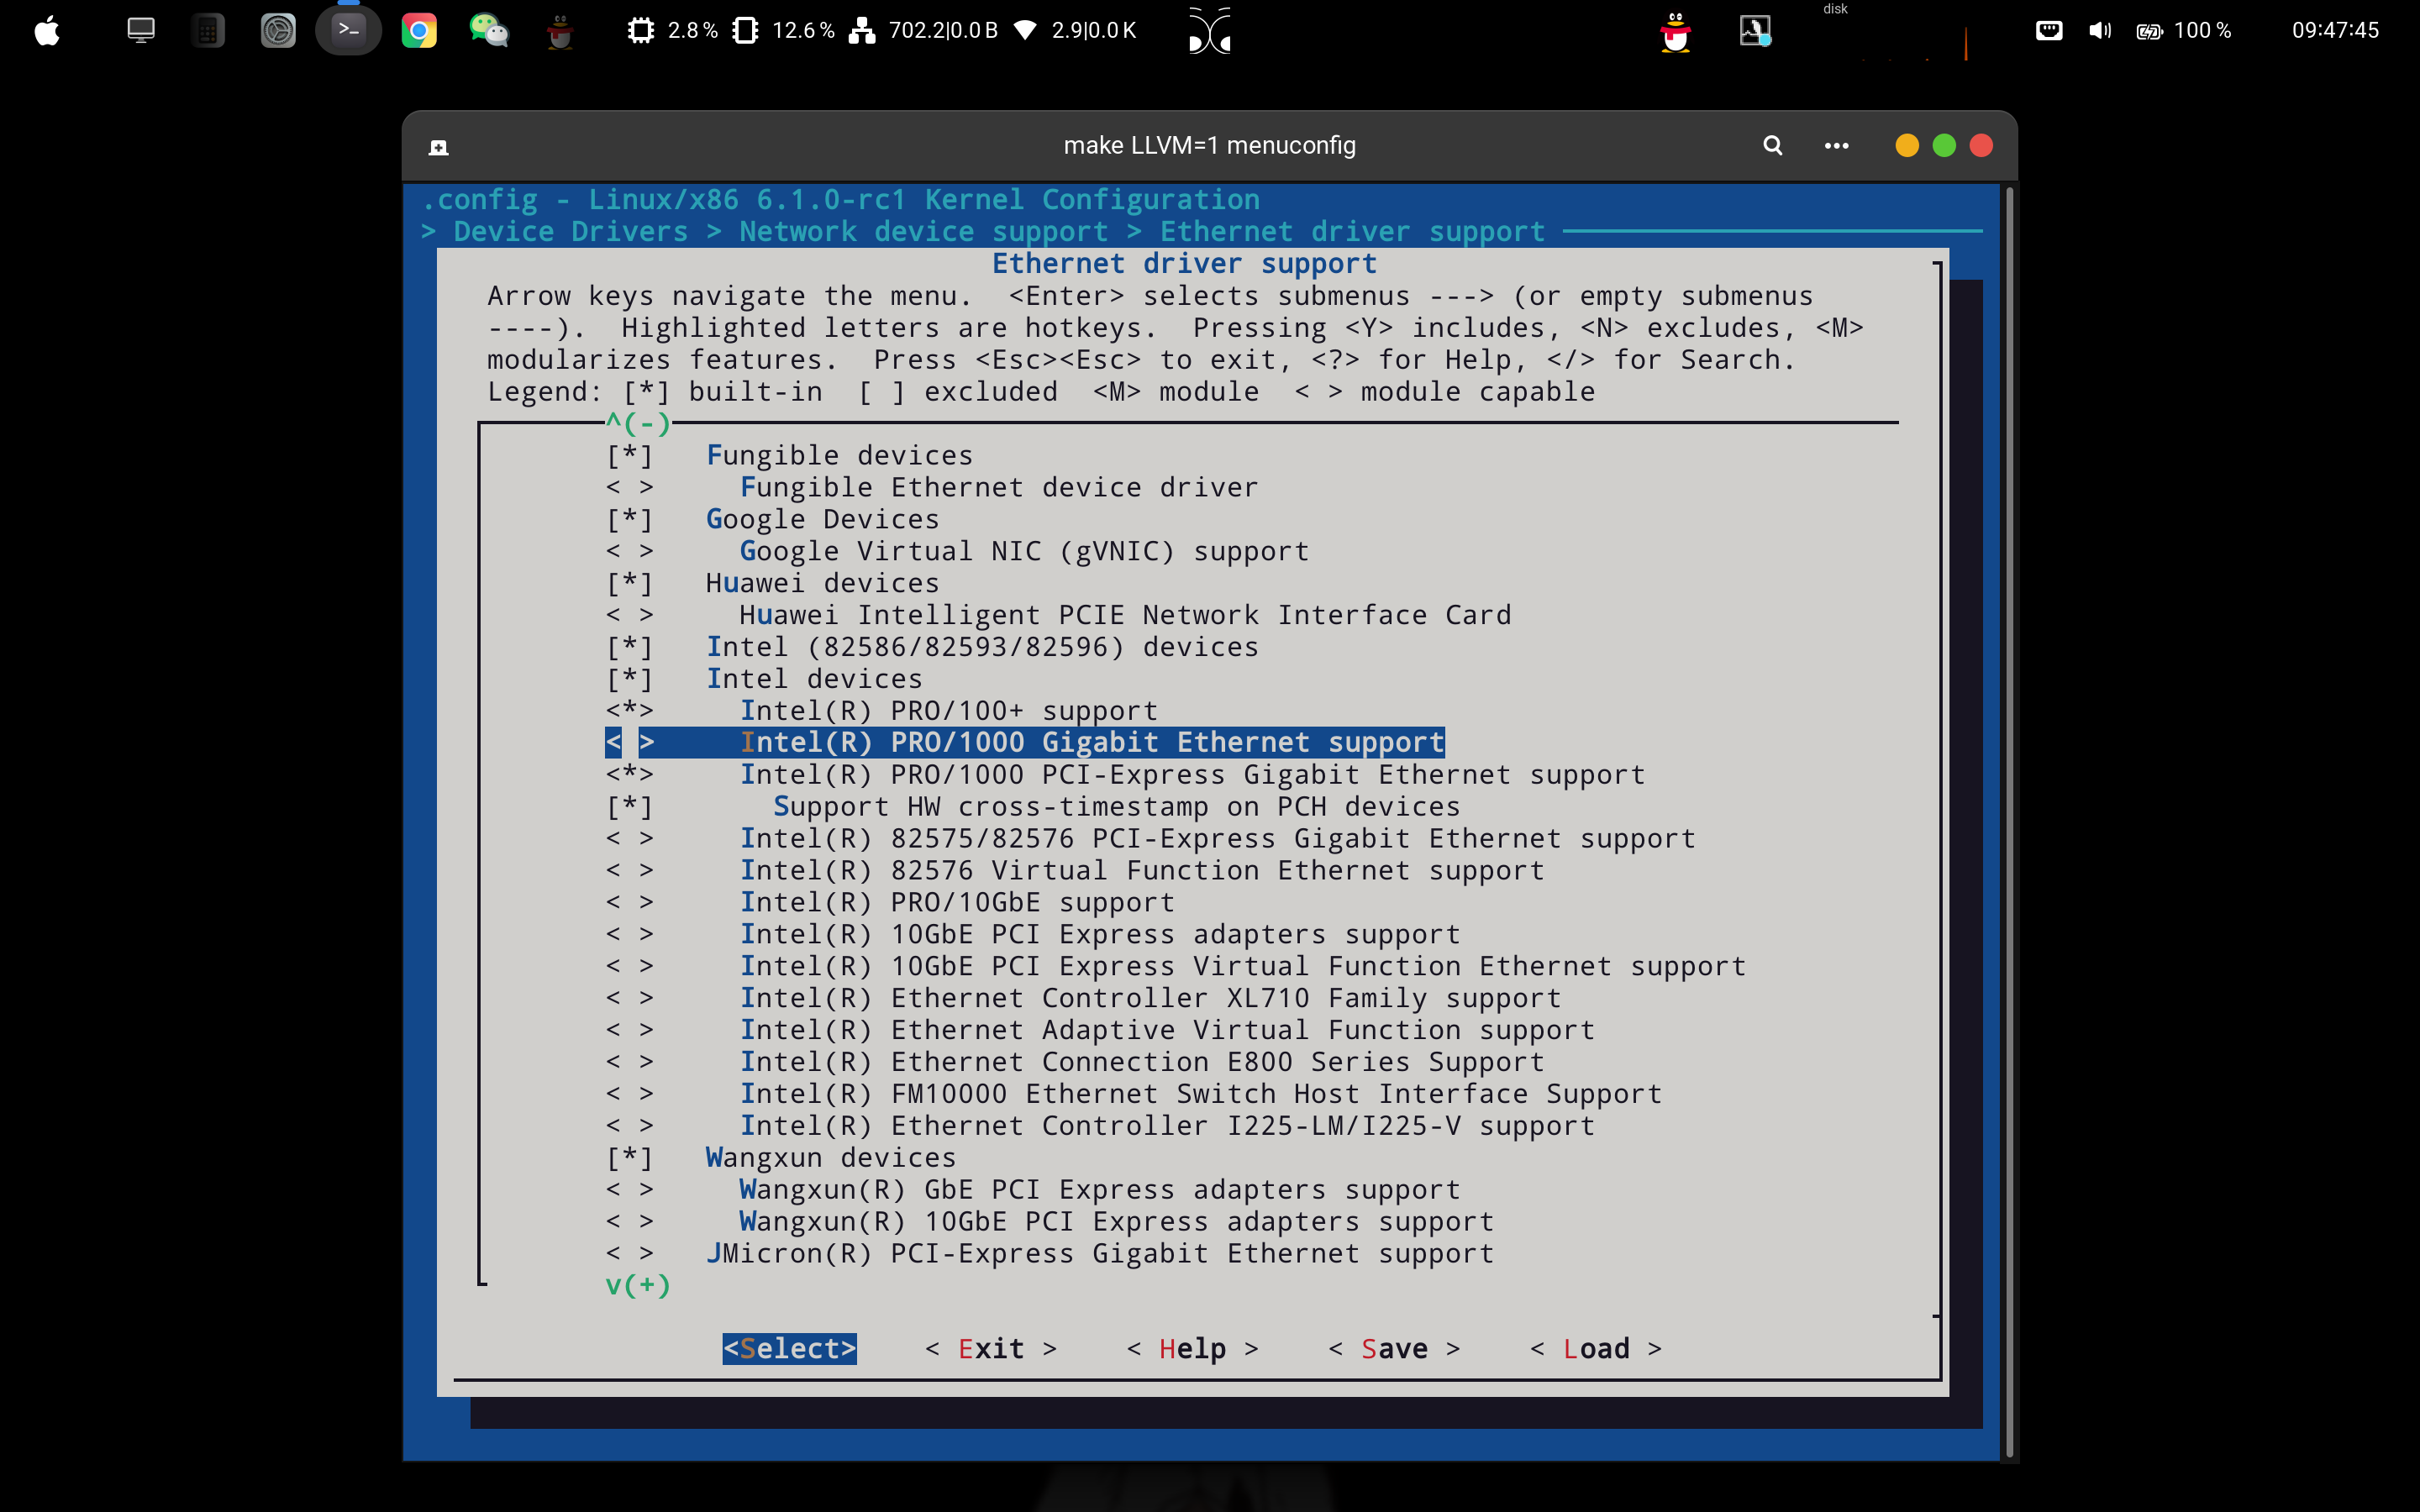Toggle the Fungible devices checkbox
2420x1512 pixels.
click(x=630, y=456)
